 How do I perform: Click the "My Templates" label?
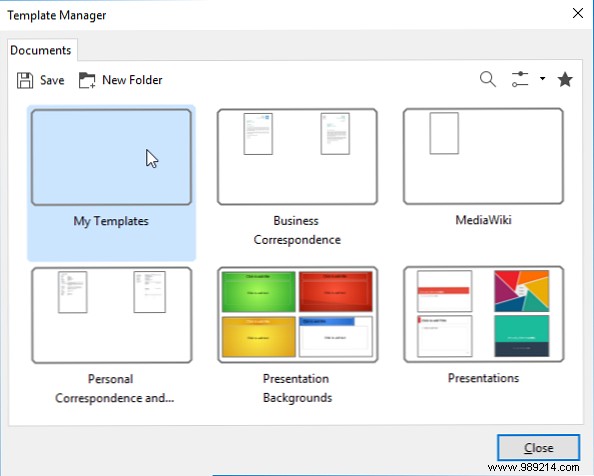click(111, 221)
